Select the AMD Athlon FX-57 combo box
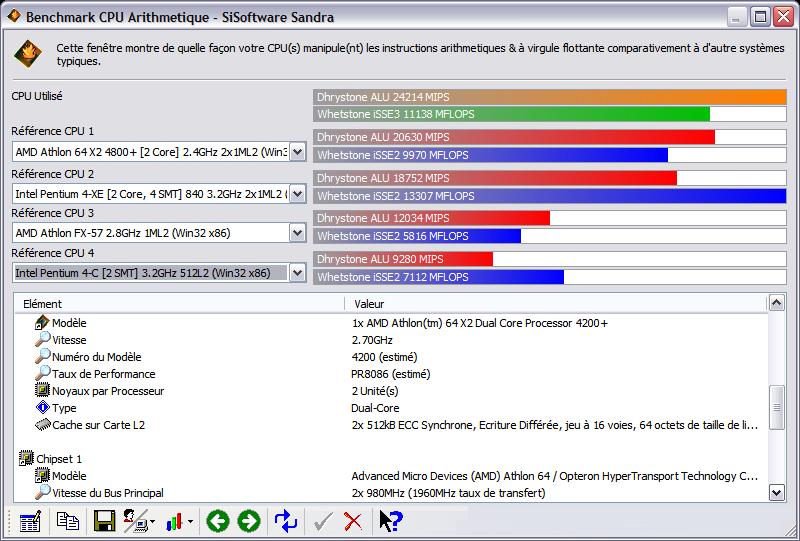The height and width of the screenshot is (541, 800). coord(159,233)
